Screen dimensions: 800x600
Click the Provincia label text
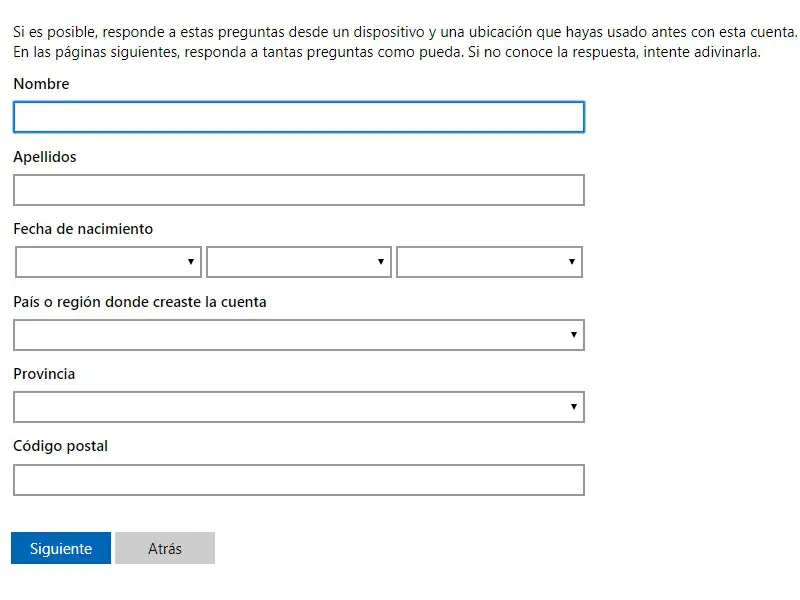click(x=44, y=374)
